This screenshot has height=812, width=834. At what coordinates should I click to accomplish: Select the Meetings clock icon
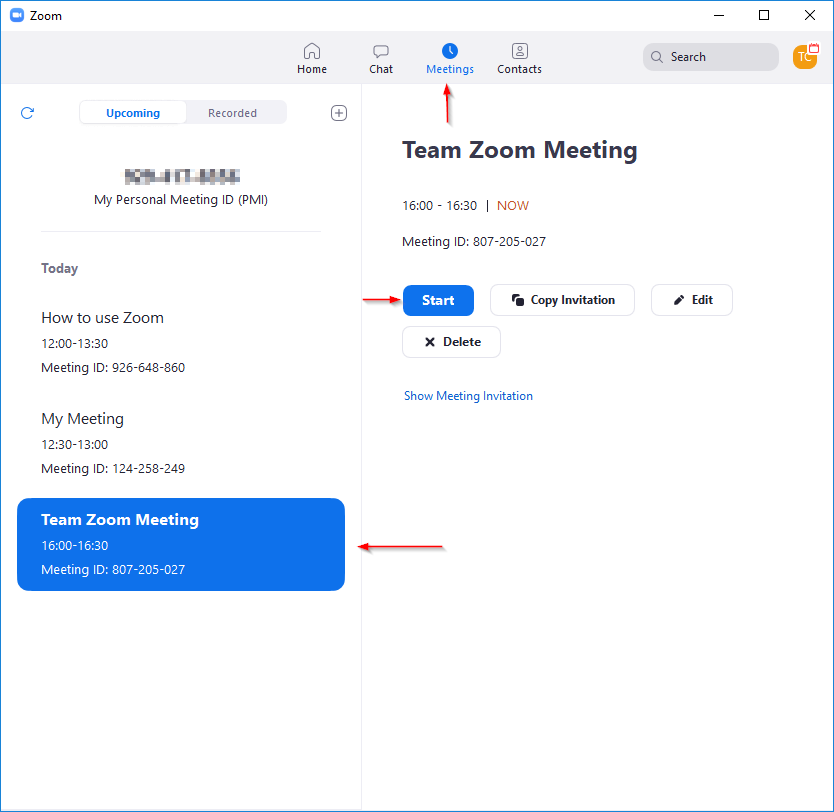point(450,51)
